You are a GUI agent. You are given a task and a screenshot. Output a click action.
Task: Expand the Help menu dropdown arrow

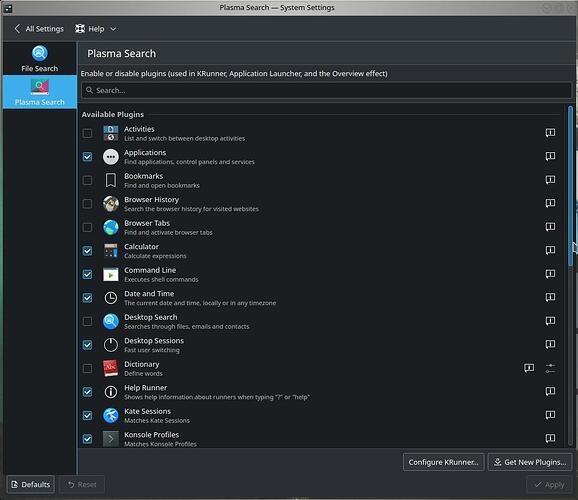113,29
